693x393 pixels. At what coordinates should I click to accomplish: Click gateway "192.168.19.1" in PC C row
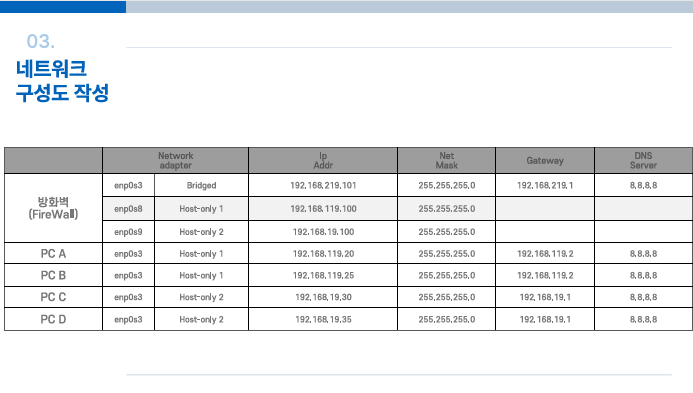545,297
